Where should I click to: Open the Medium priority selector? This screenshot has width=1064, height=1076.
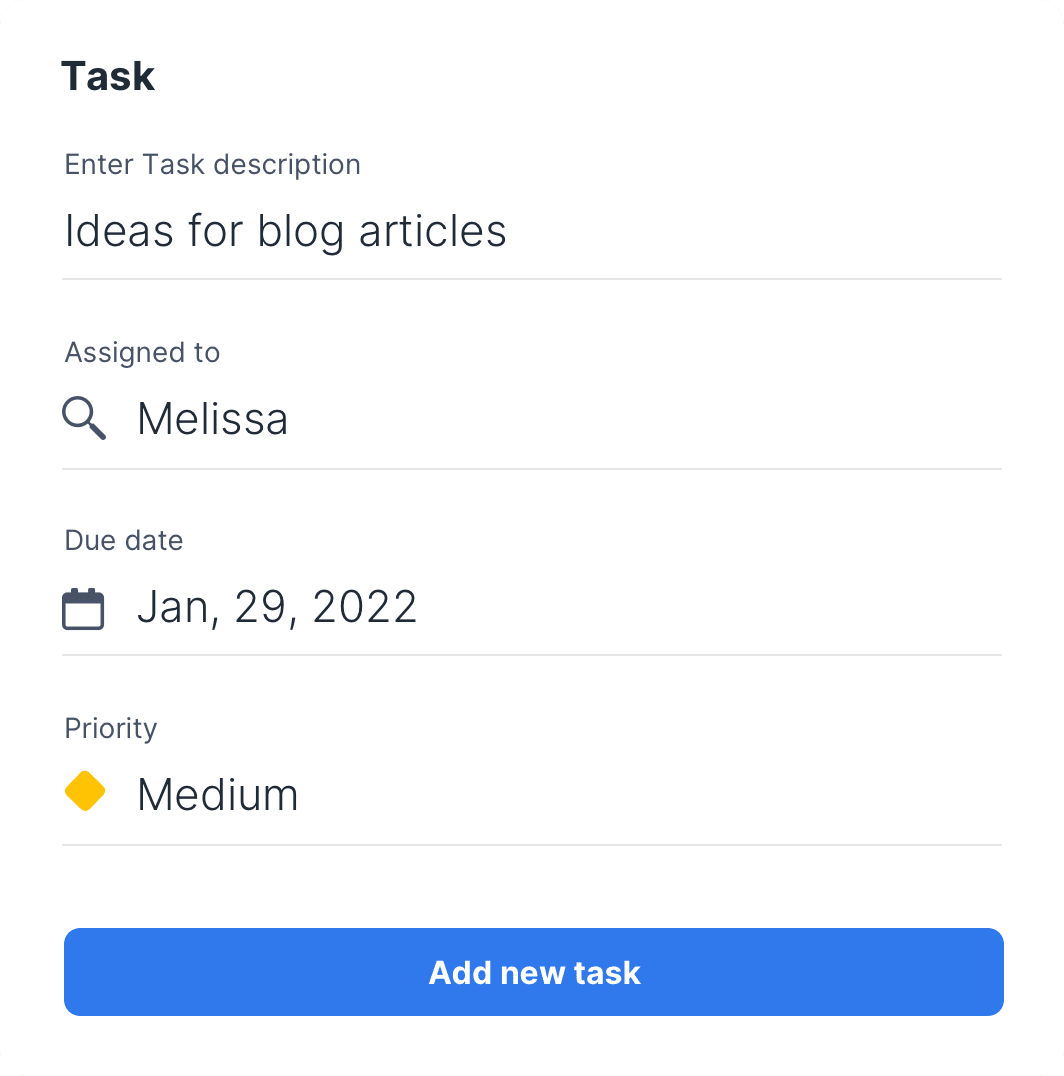pyautogui.click(x=218, y=794)
